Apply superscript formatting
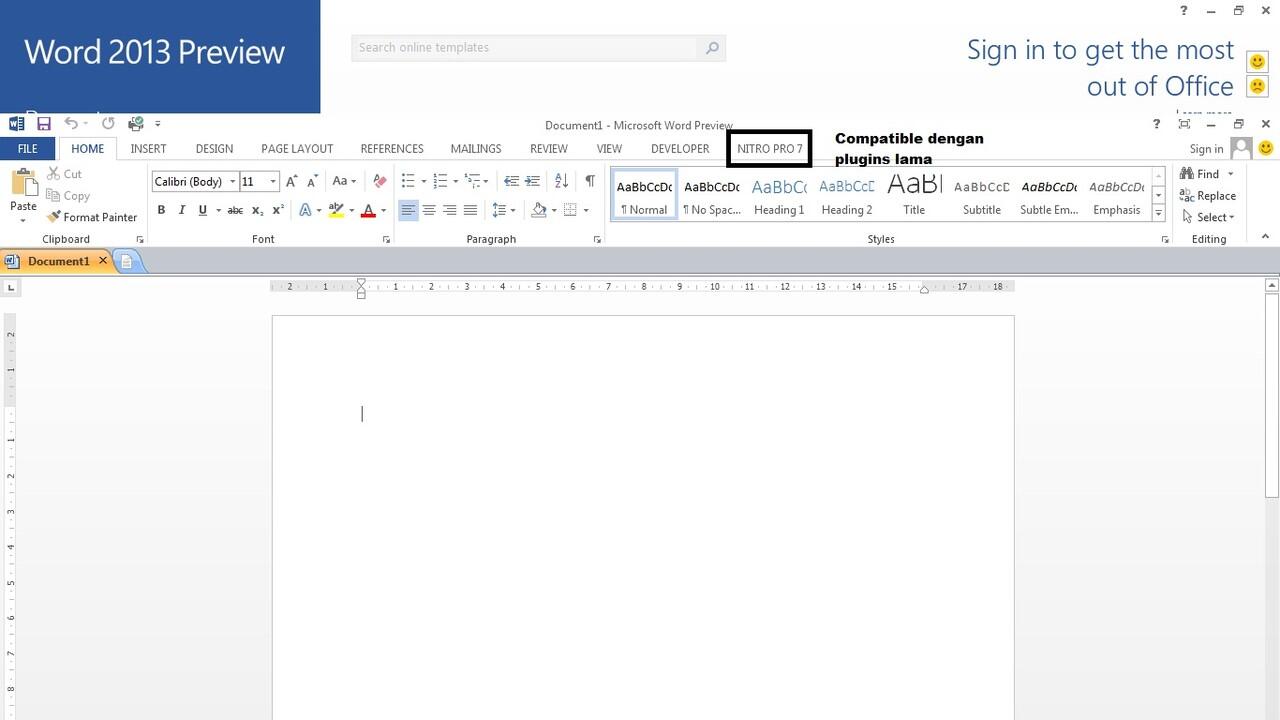This screenshot has height=720, width=1280. 278,210
